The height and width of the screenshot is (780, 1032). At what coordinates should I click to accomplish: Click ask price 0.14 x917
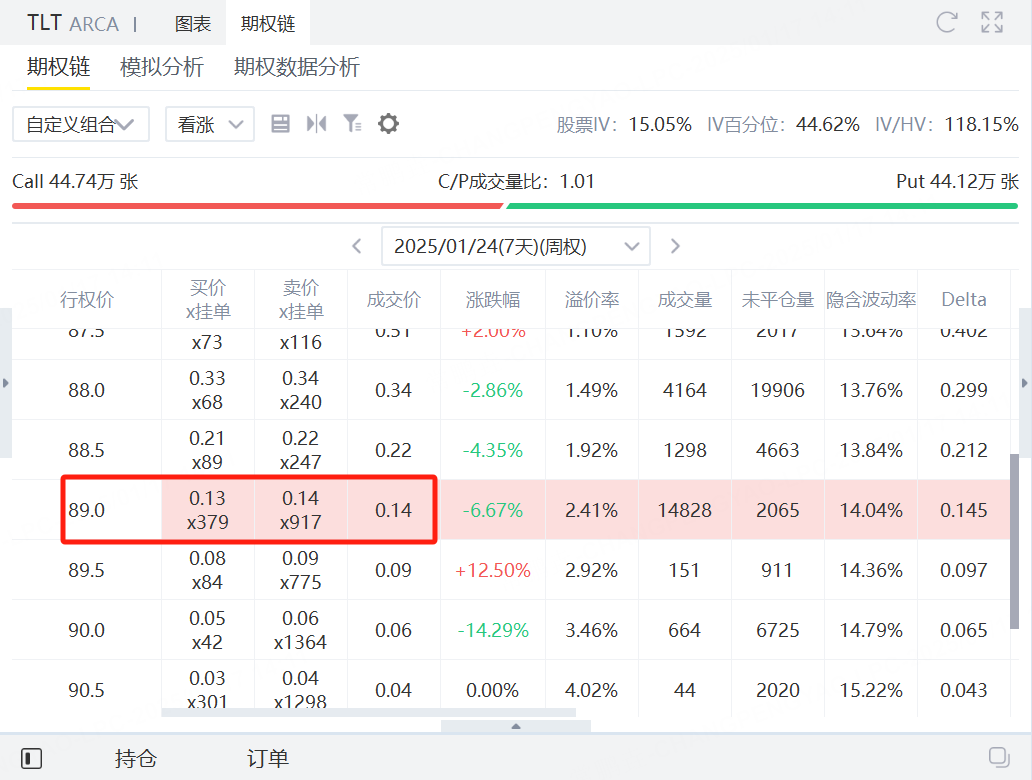click(301, 510)
